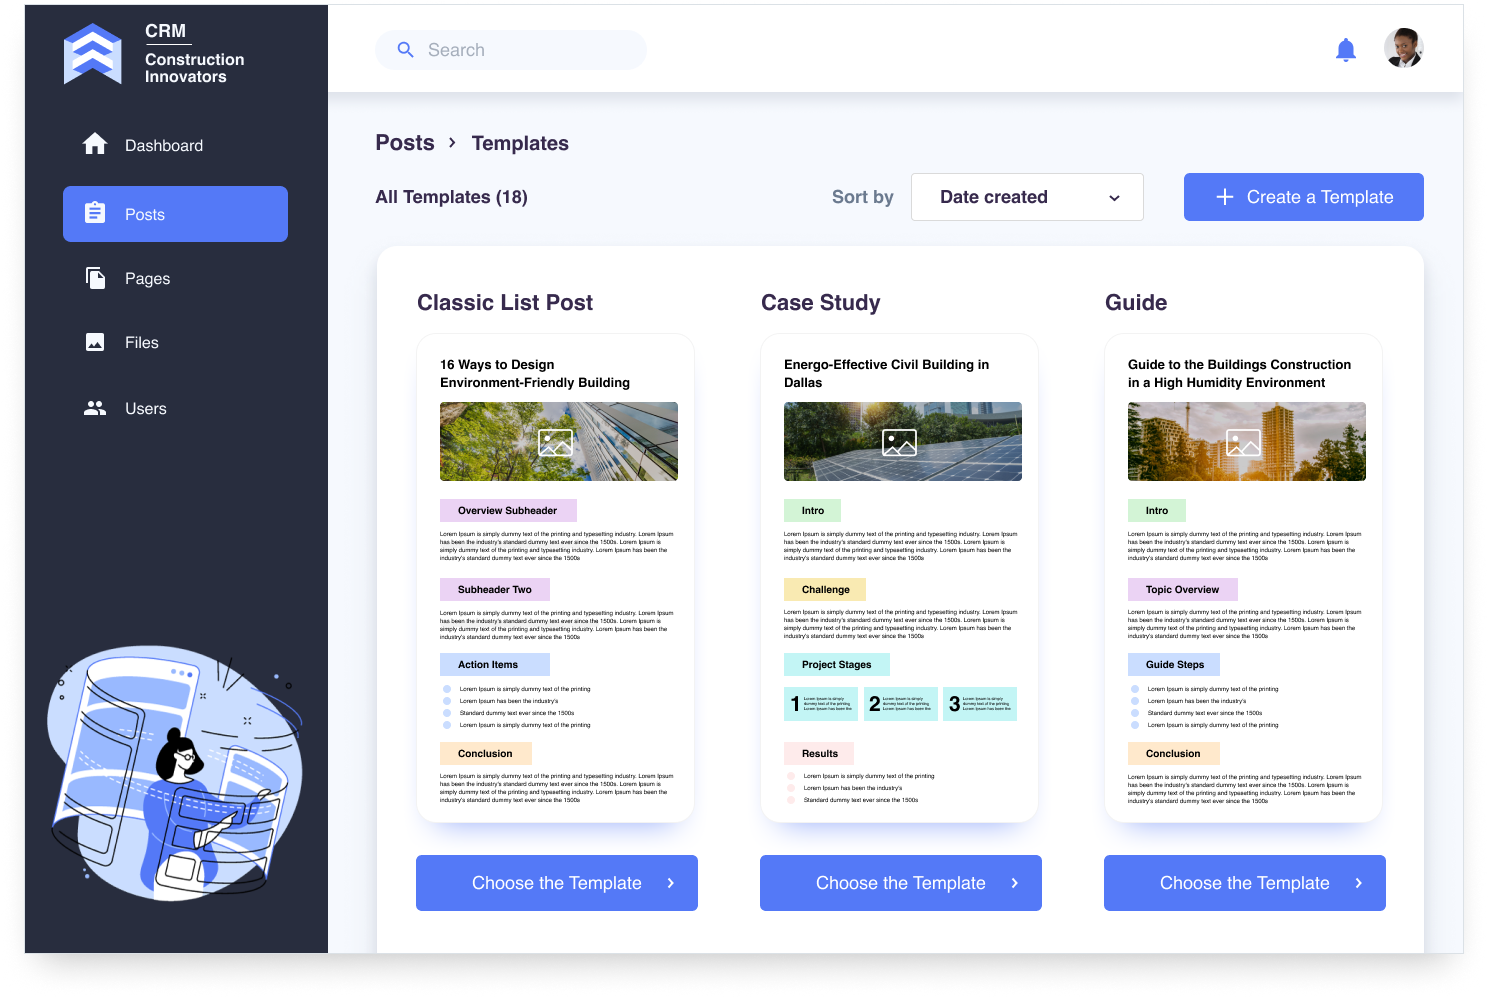The width and height of the screenshot is (1488, 998).
Task: Click the Posts breadcrumb link
Action: [x=405, y=143]
